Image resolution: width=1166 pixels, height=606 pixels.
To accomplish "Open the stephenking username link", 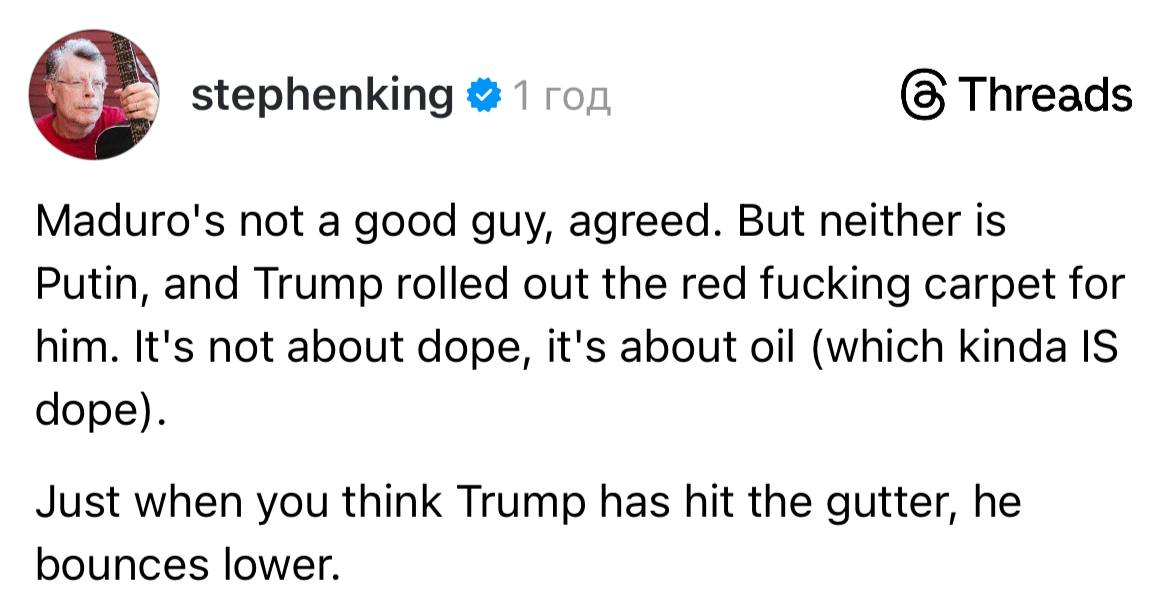I will pos(322,96).
